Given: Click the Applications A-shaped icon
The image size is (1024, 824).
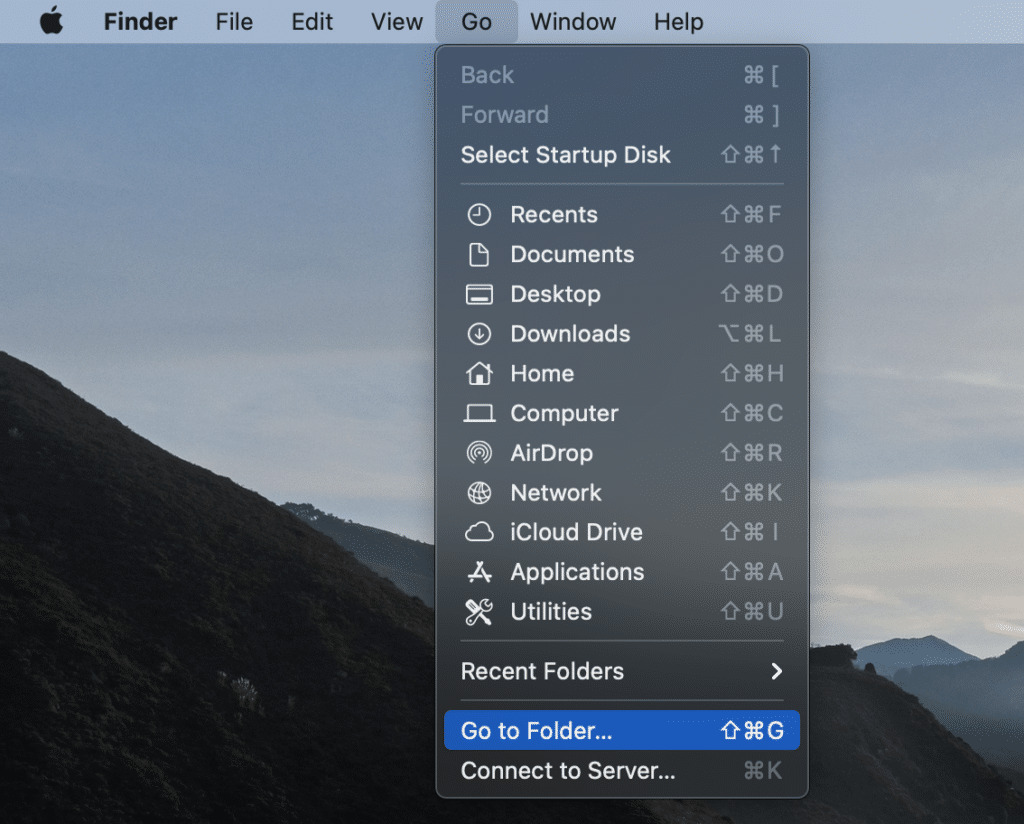Looking at the screenshot, I should click(x=479, y=572).
